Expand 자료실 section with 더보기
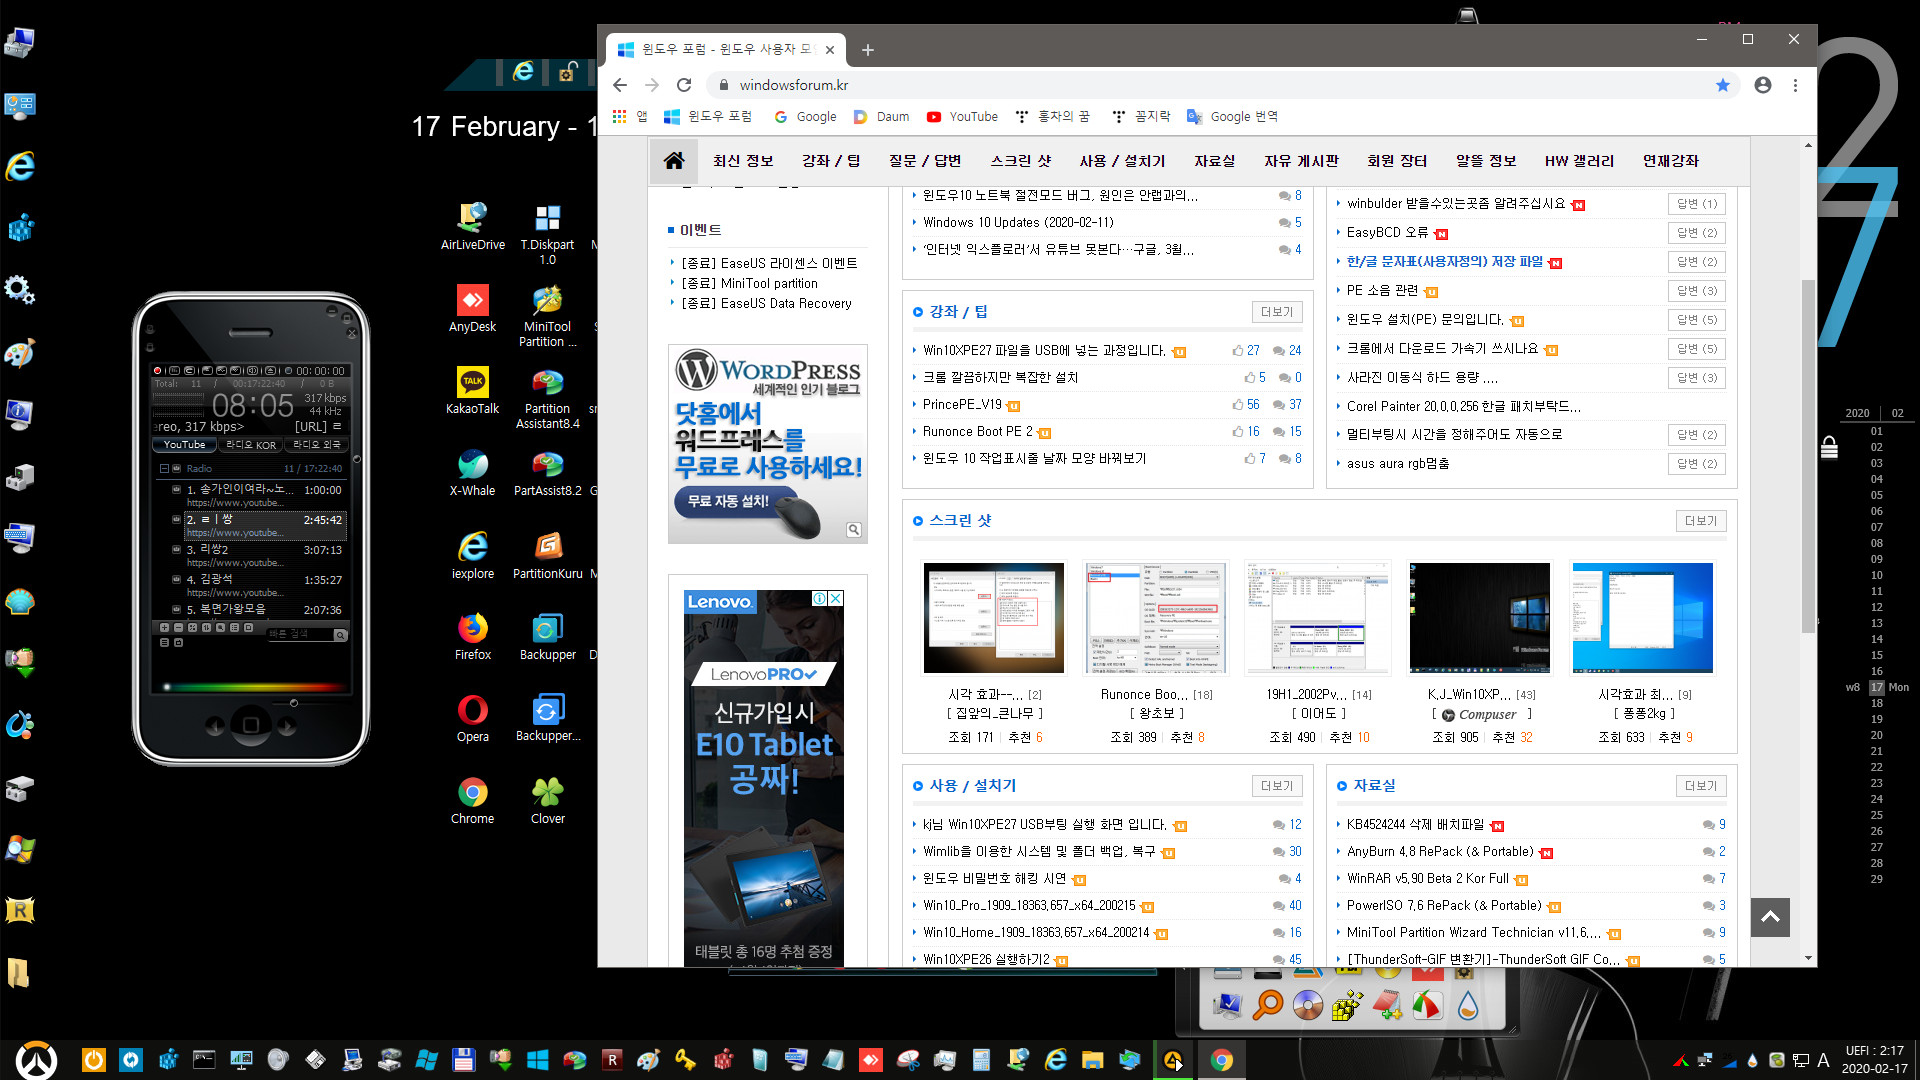 1701,786
